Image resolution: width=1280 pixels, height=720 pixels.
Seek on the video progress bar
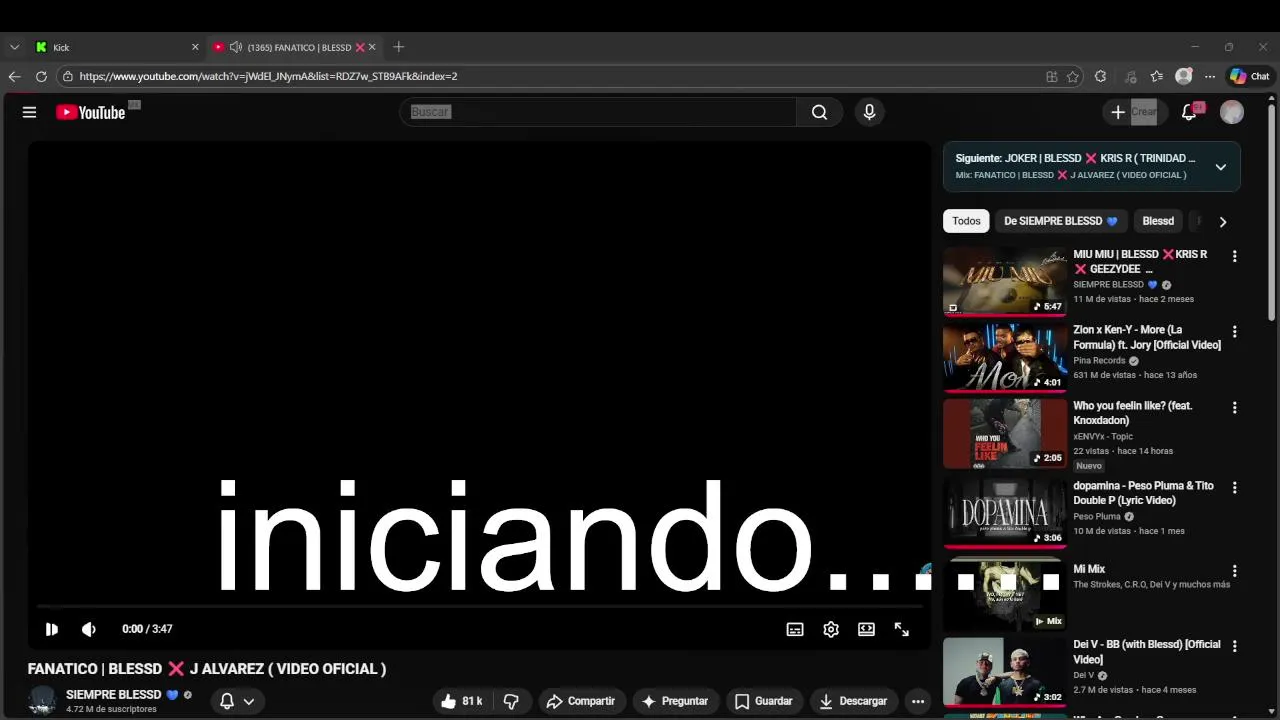coord(480,606)
